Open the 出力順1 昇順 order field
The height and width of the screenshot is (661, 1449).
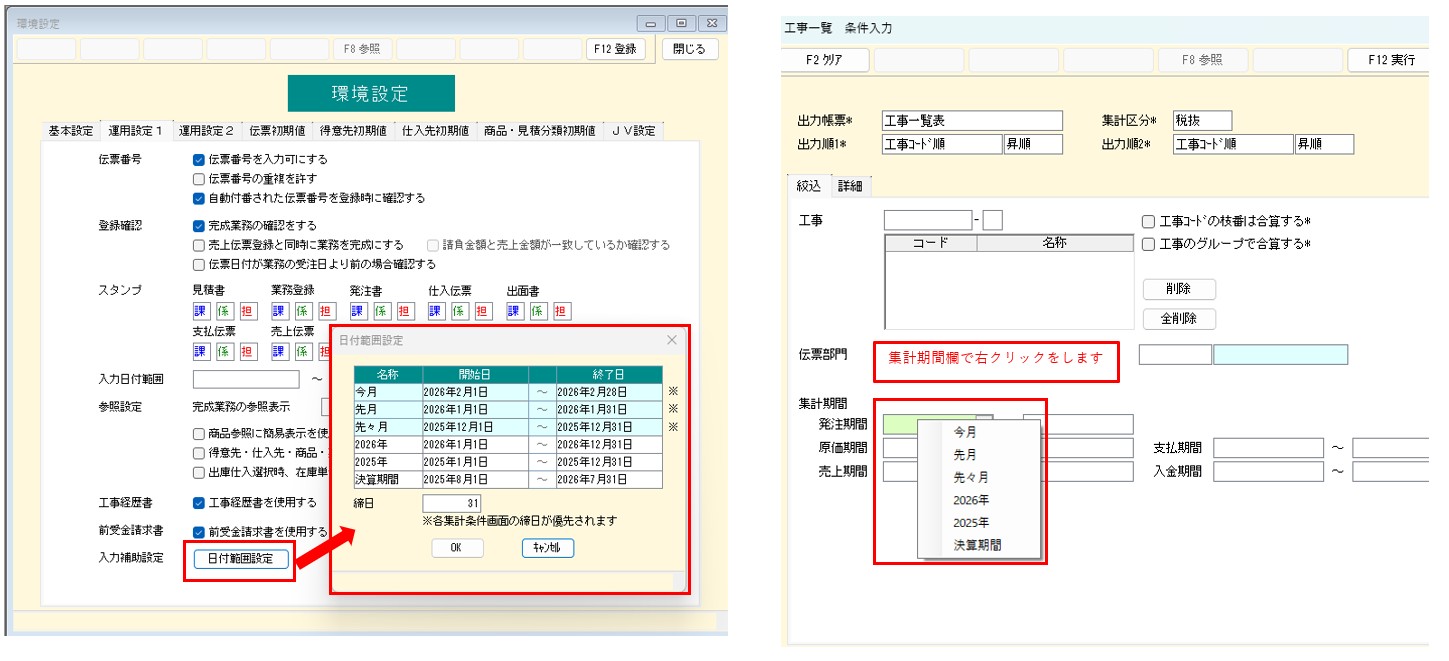tap(1031, 144)
